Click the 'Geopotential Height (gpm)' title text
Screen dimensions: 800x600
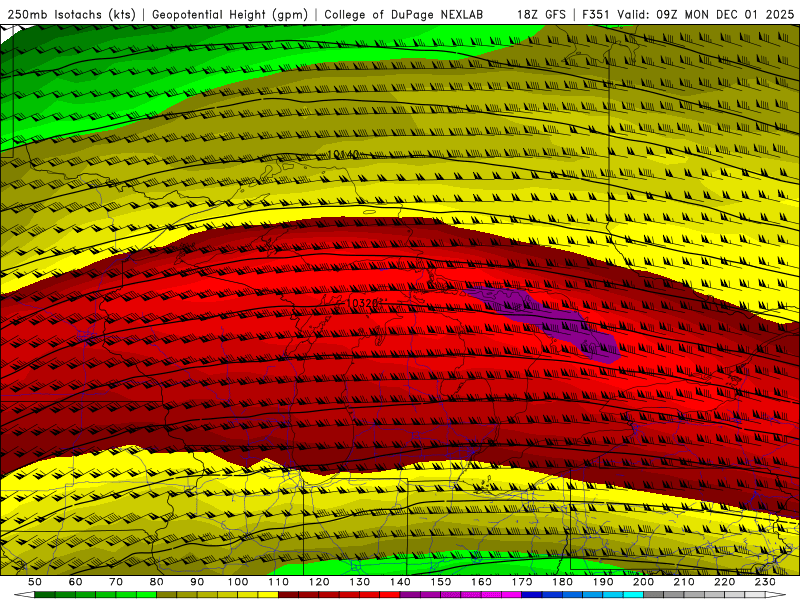[x=230, y=15]
